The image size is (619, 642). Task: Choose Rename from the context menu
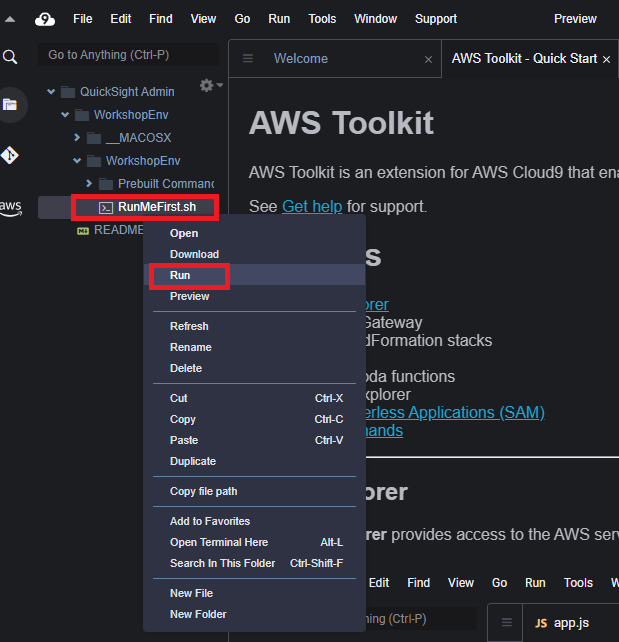coord(254,347)
